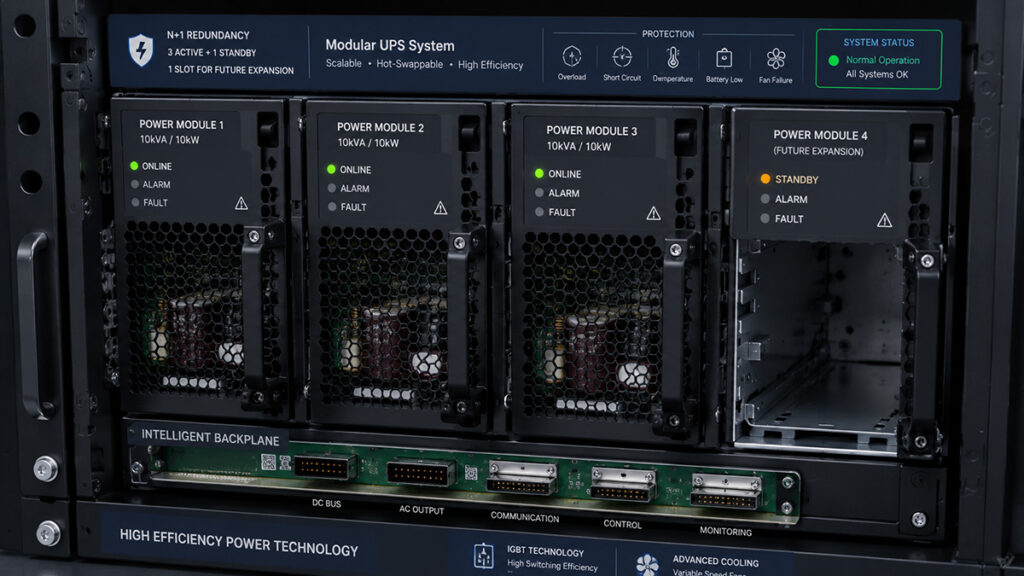Click Power Module 3 ALARM LED
This screenshot has height=576, width=1024.
point(539,193)
